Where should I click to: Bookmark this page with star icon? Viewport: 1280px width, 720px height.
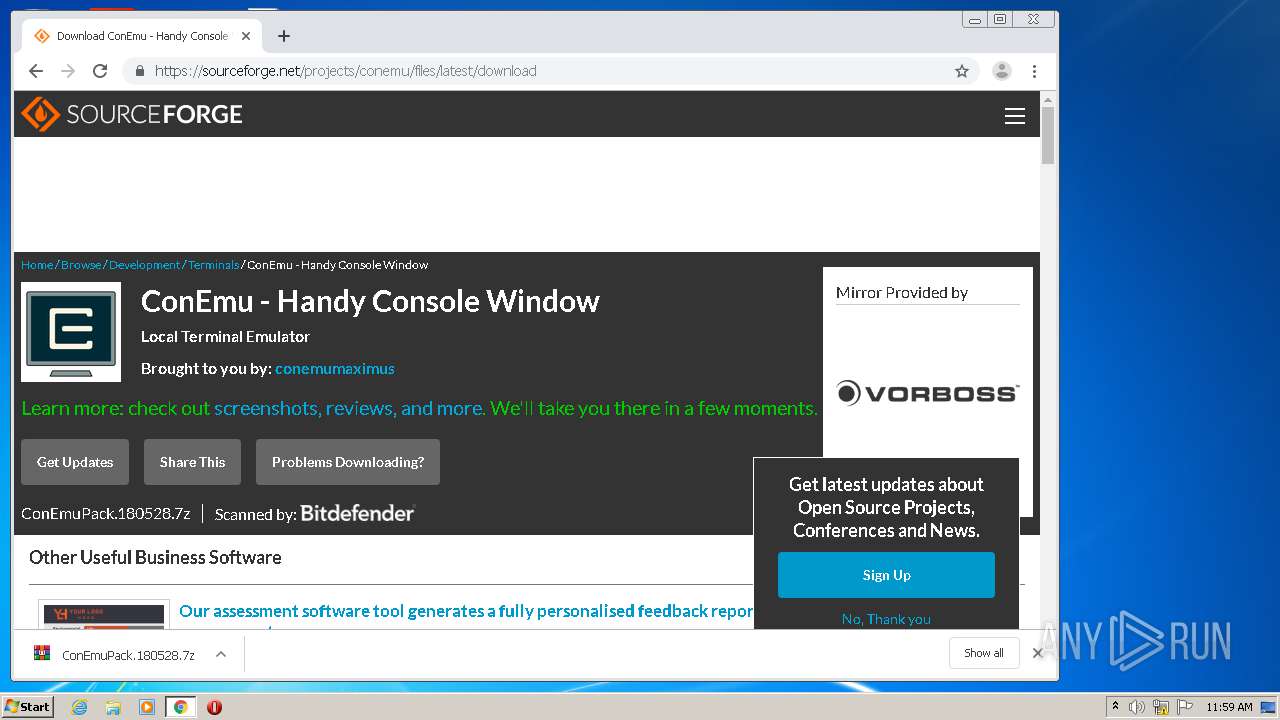962,71
